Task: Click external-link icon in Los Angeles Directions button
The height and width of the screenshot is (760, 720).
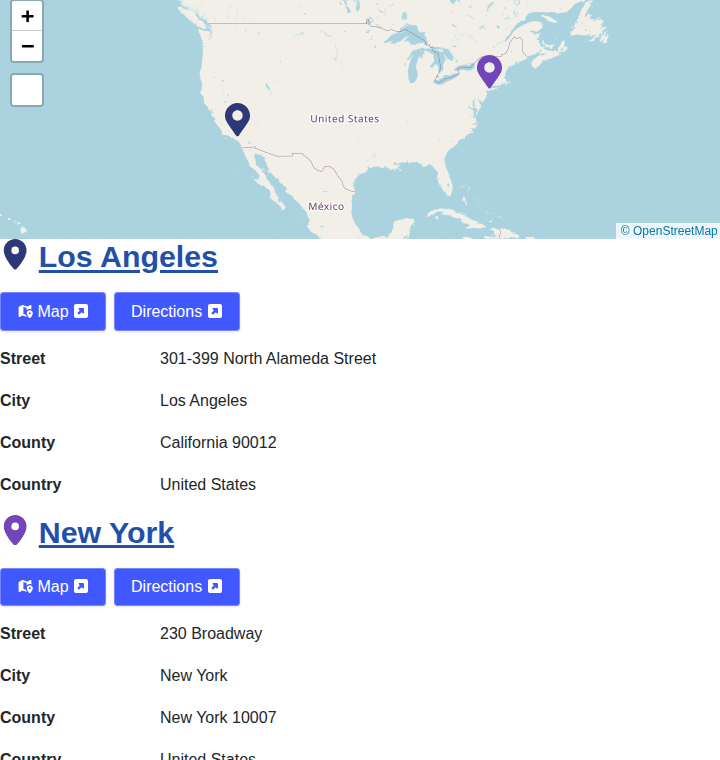Action: 215,312
